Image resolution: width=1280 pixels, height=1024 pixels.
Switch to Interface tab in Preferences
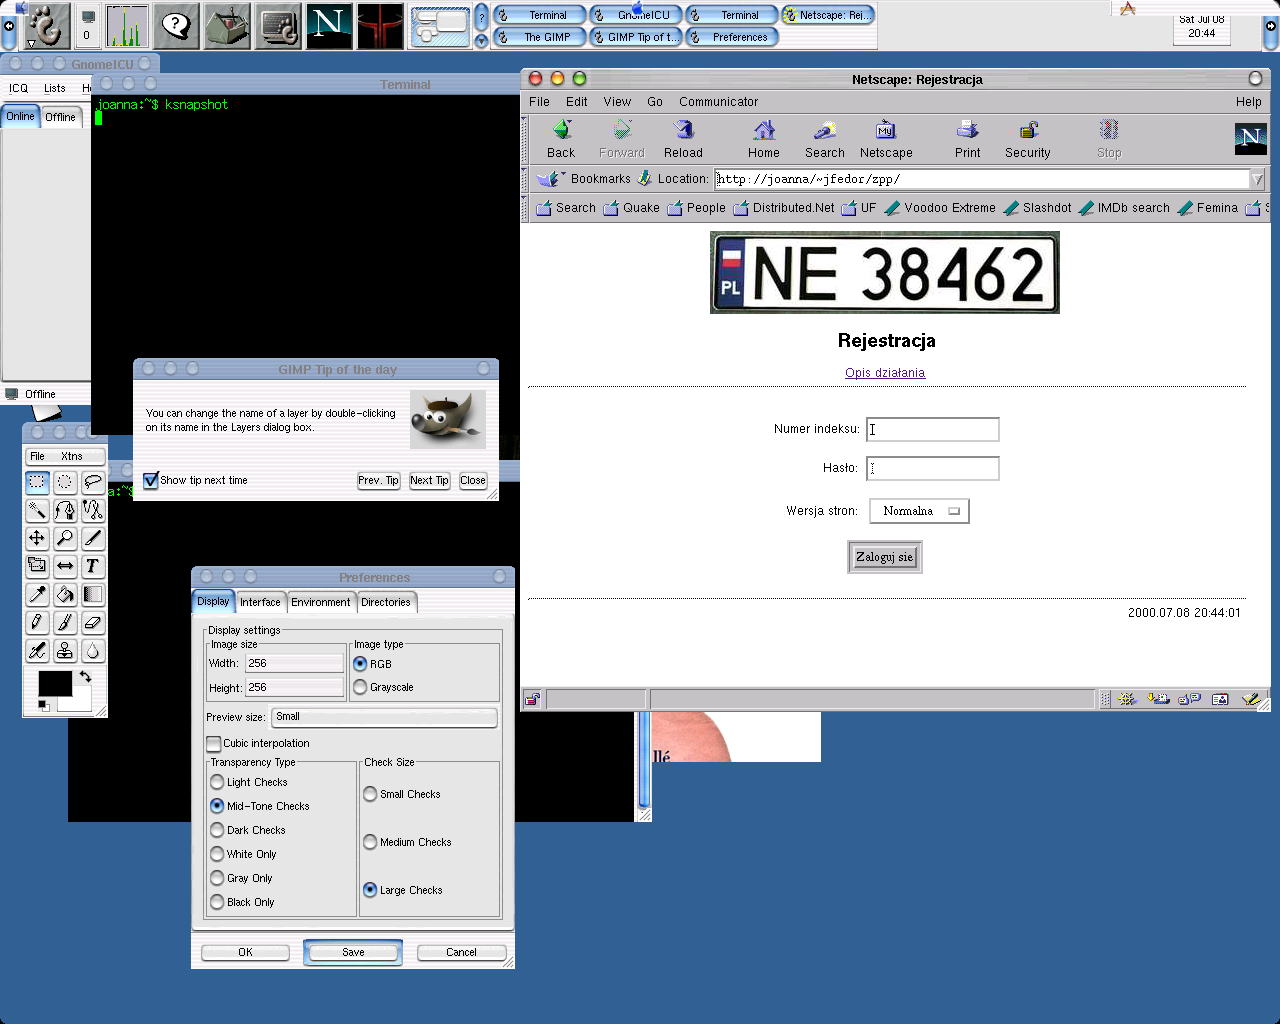click(x=260, y=602)
